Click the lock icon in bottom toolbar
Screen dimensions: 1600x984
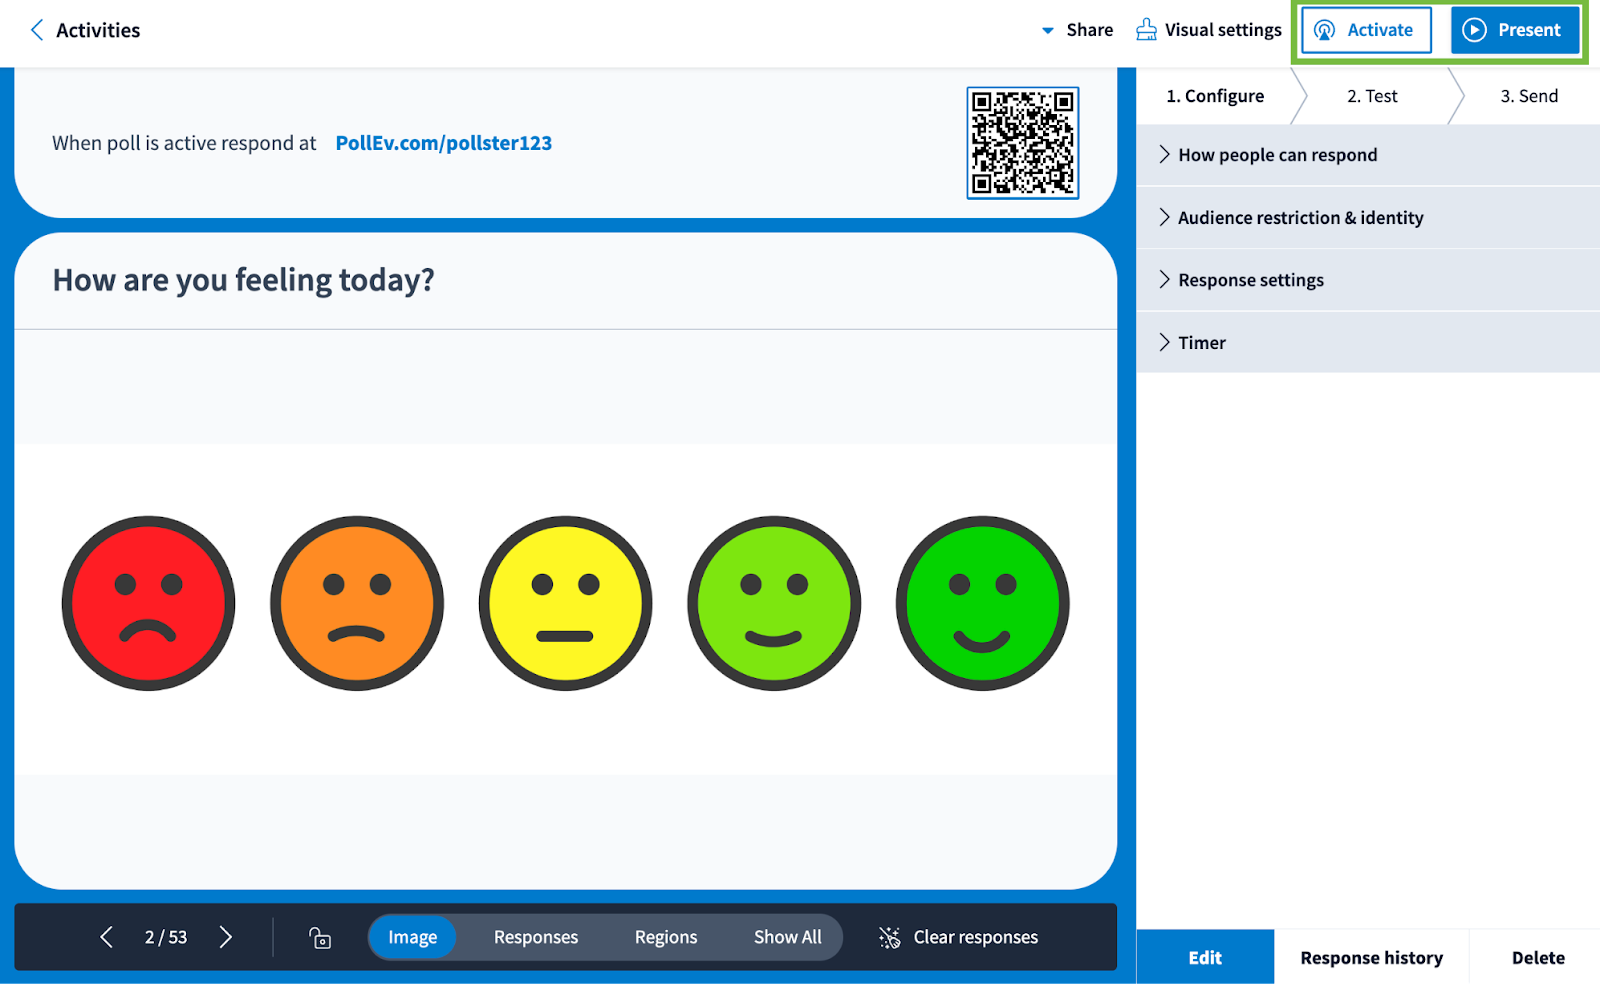click(320, 937)
